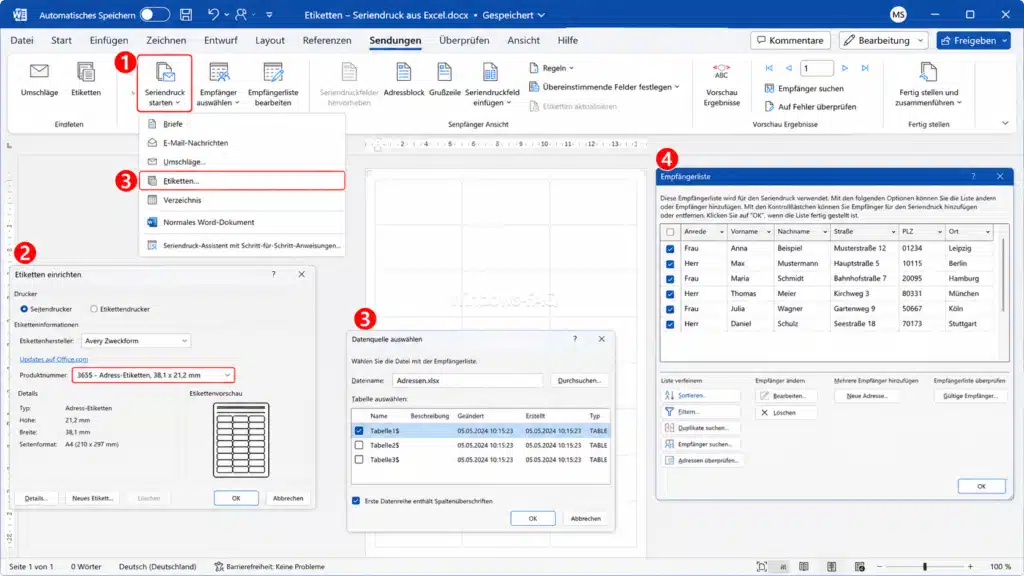Click the save icon in title bar

(186, 14)
